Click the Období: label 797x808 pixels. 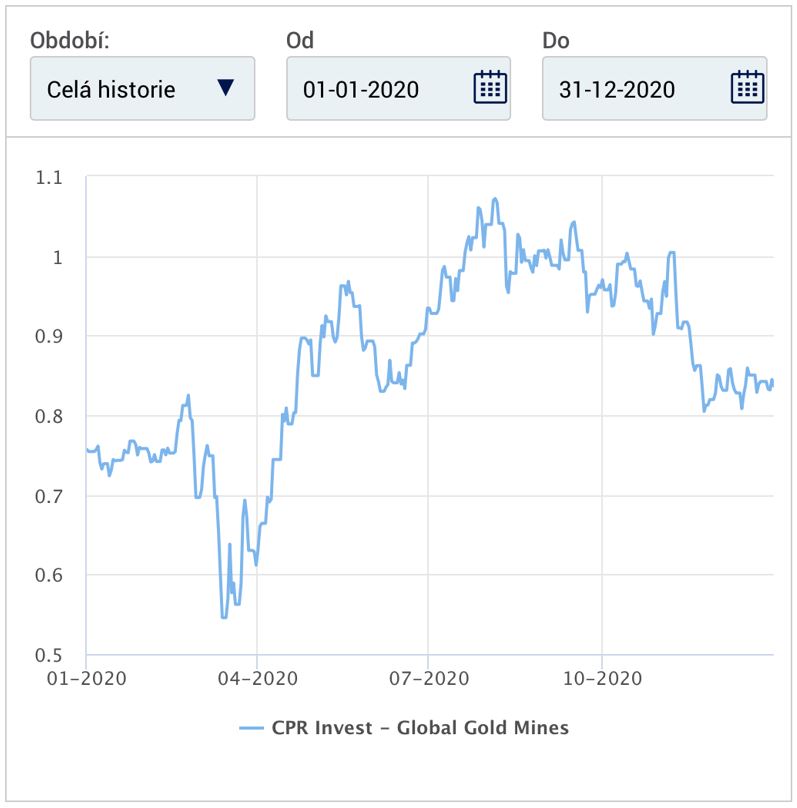pyautogui.click(x=70, y=41)
